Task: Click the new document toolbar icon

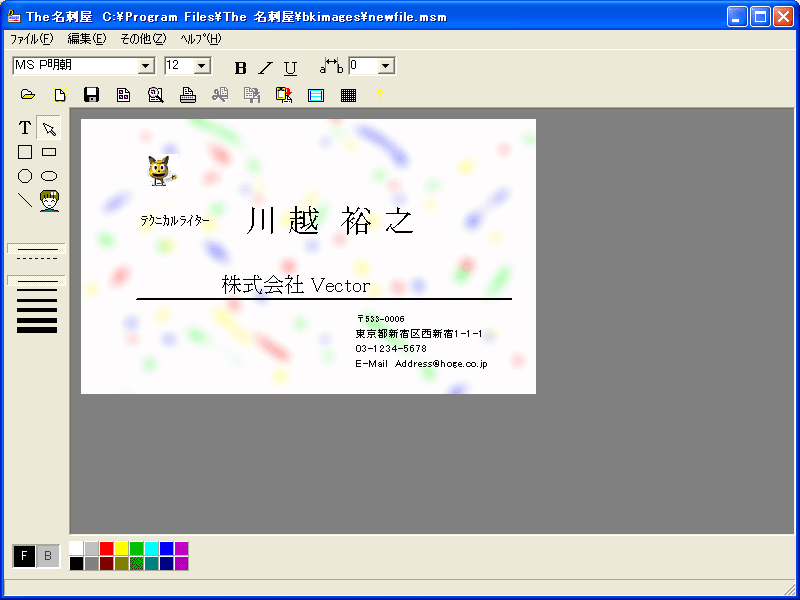Action: pyautogui.click(x=60, y=94)
